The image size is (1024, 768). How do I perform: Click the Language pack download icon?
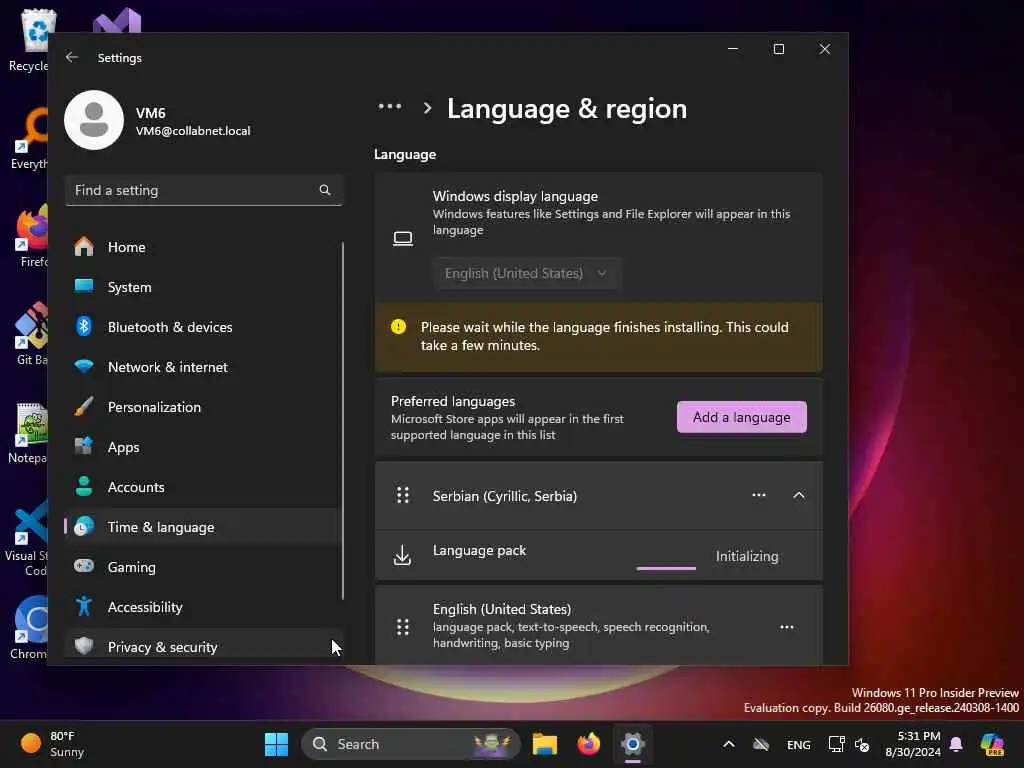click(402, 555)
